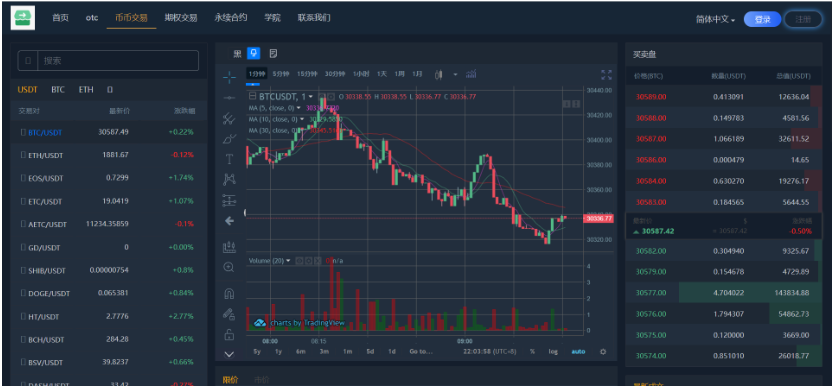Viewport: 833px width, 386px height.
Task: Open the indicators chart icon
Action: point(471,74)
